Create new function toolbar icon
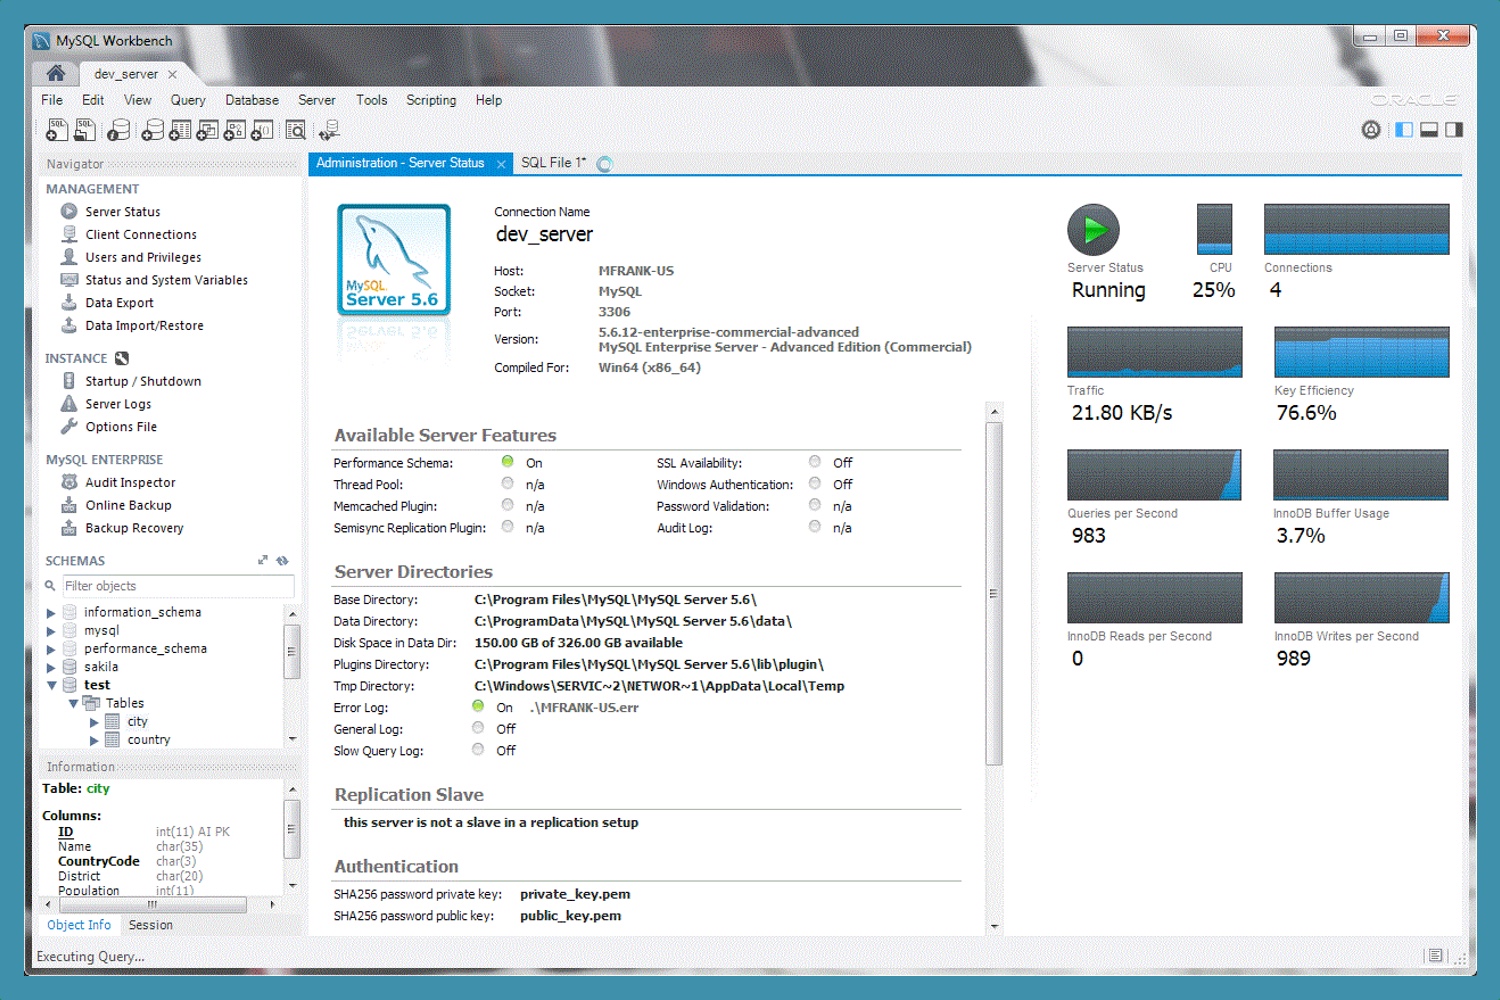1500x1000 pixels. pyautogui.click(x=261, y=130)
